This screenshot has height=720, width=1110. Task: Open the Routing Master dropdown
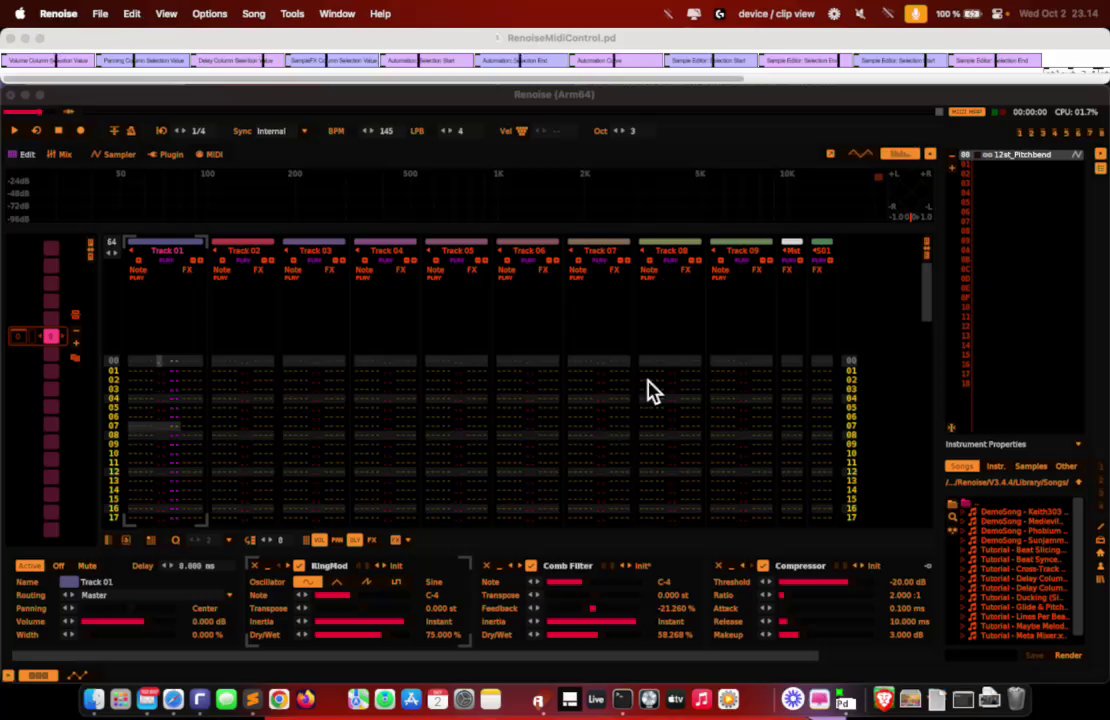[156, 595]
